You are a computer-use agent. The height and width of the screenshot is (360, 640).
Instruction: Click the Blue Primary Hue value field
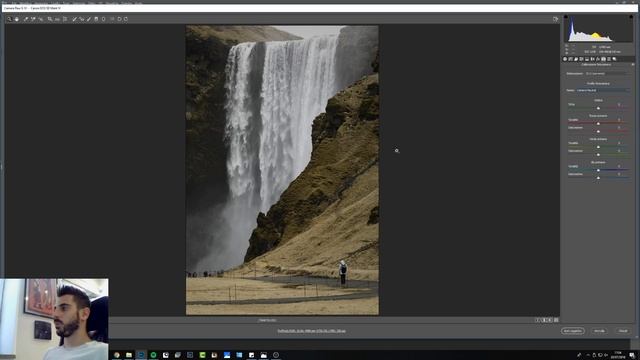pyautogui.click(x=619, y=166)
